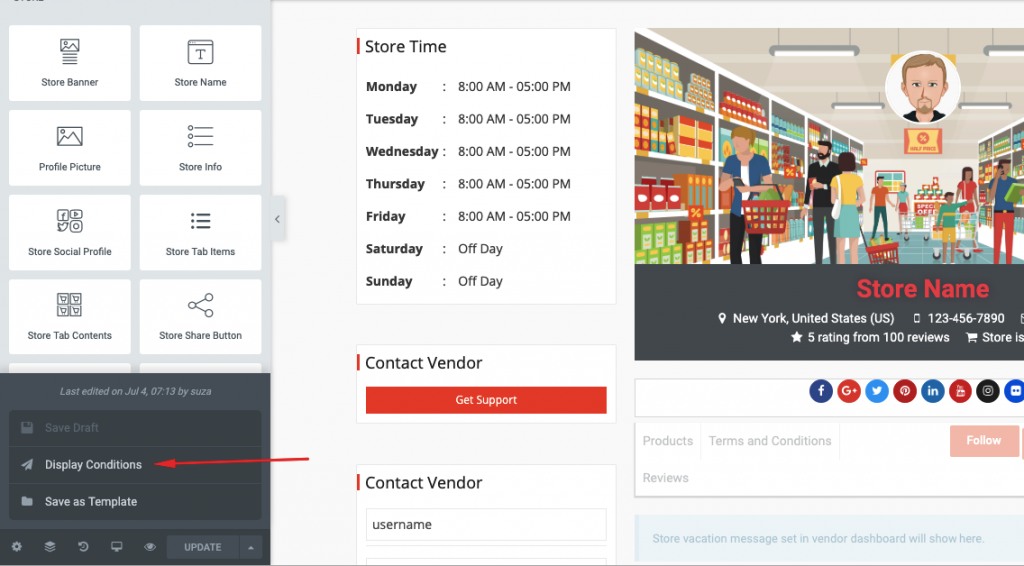Open the Terms and Conditions tab
The image size is (1024, 566).
770,441
